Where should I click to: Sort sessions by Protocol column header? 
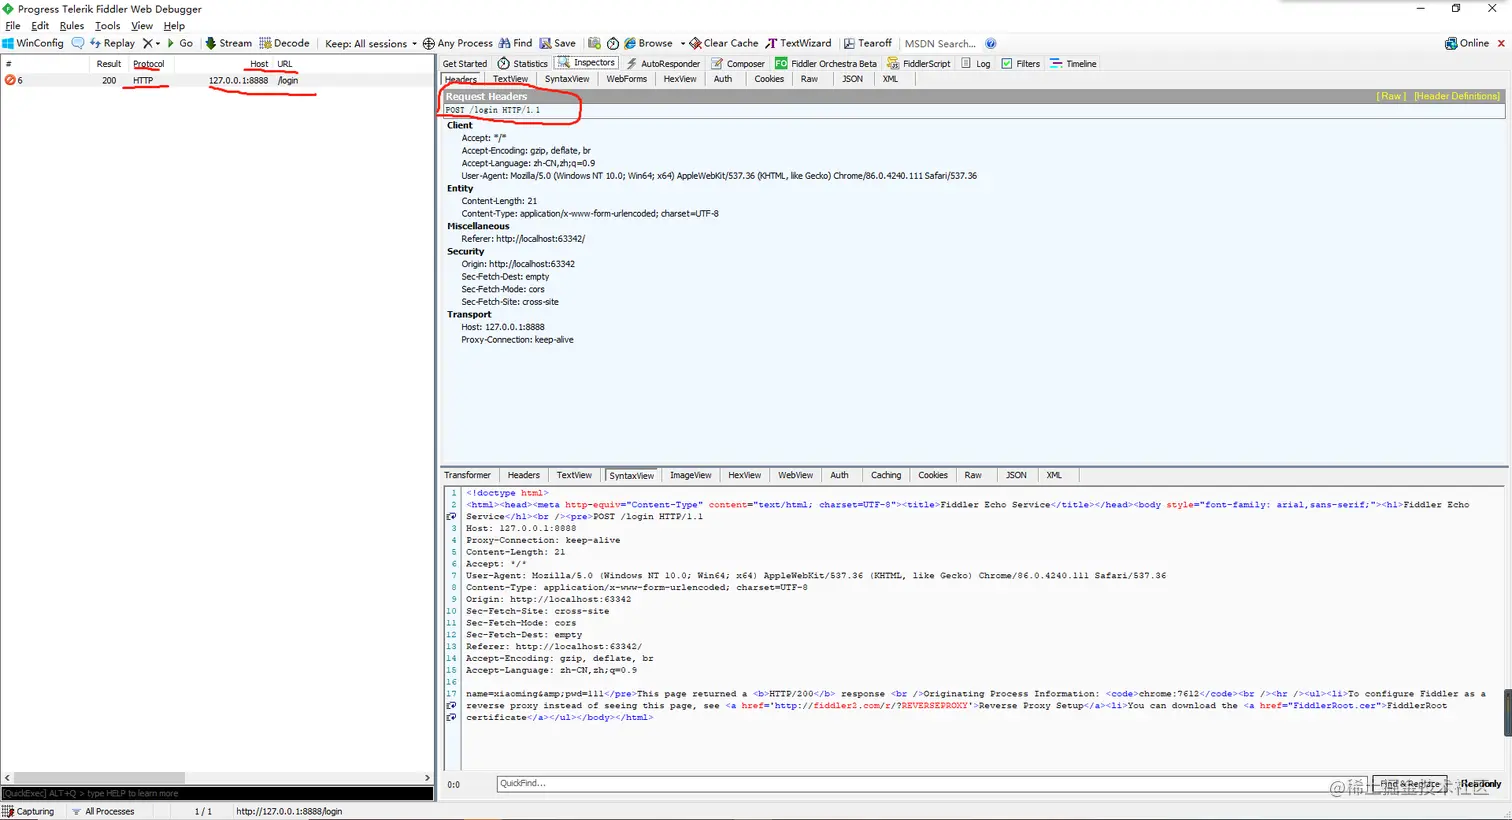[148, 63]
